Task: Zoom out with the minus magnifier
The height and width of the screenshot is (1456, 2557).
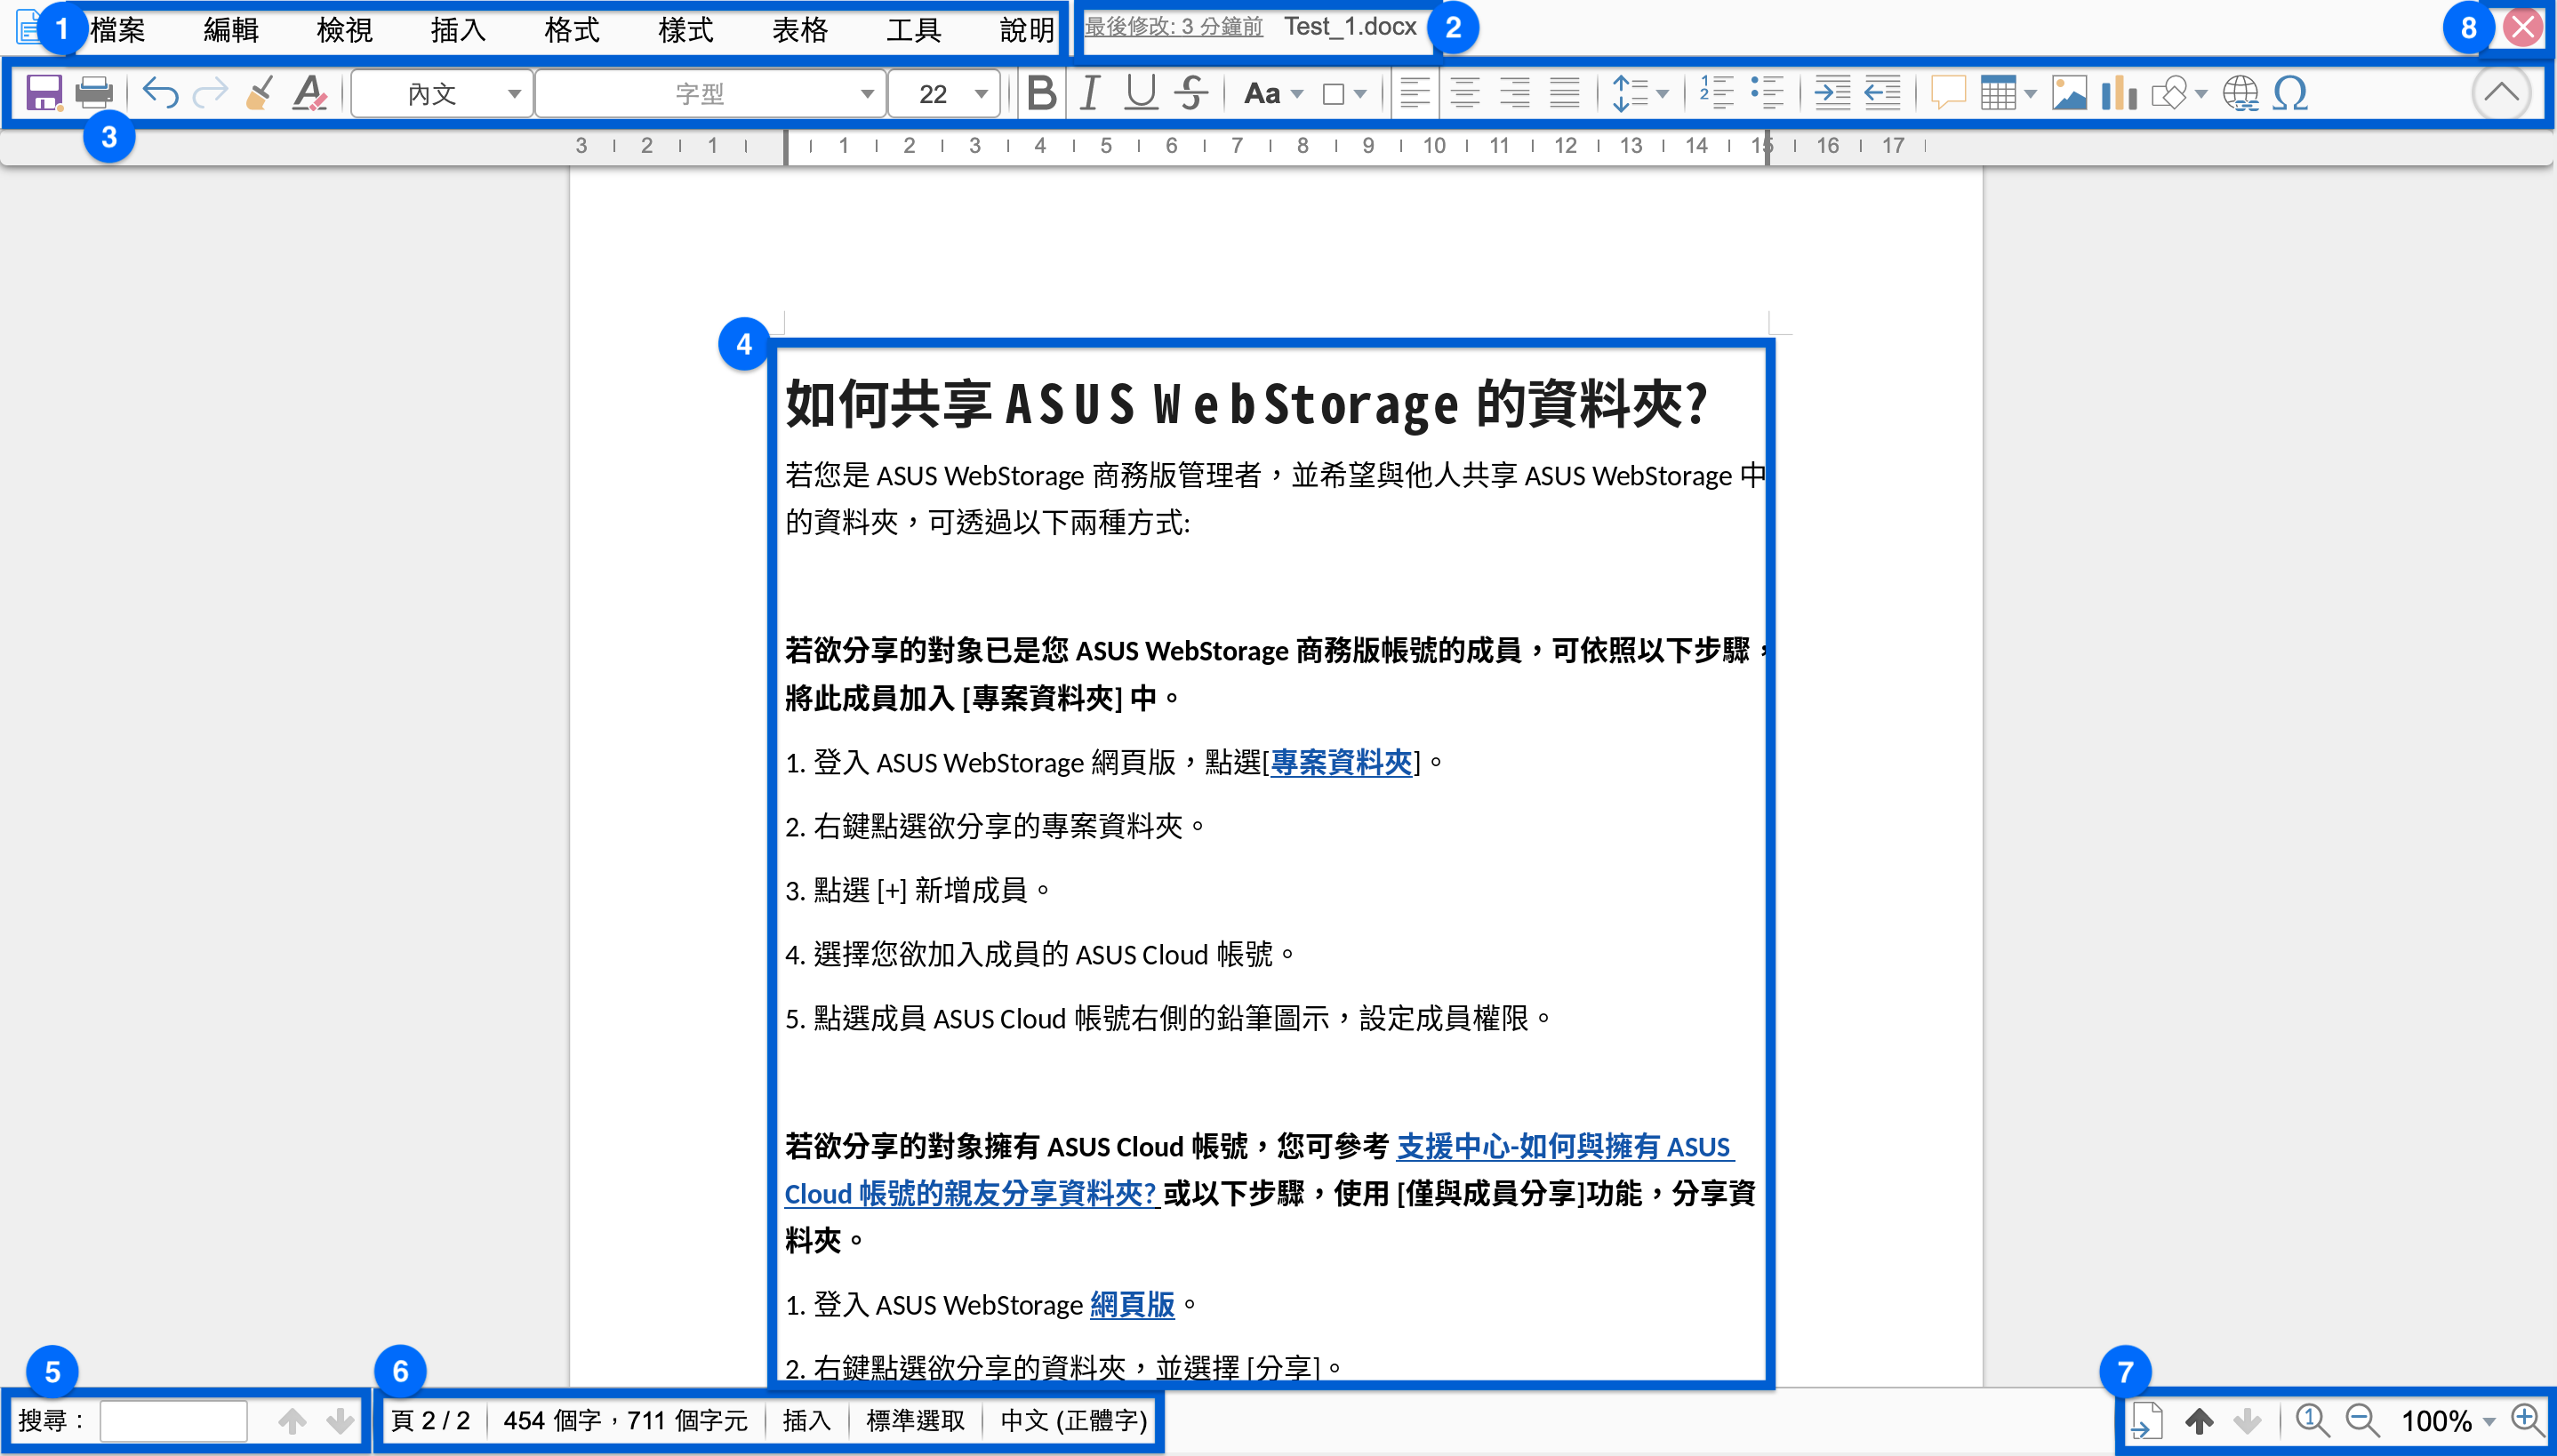Action: [2362, 1420]
